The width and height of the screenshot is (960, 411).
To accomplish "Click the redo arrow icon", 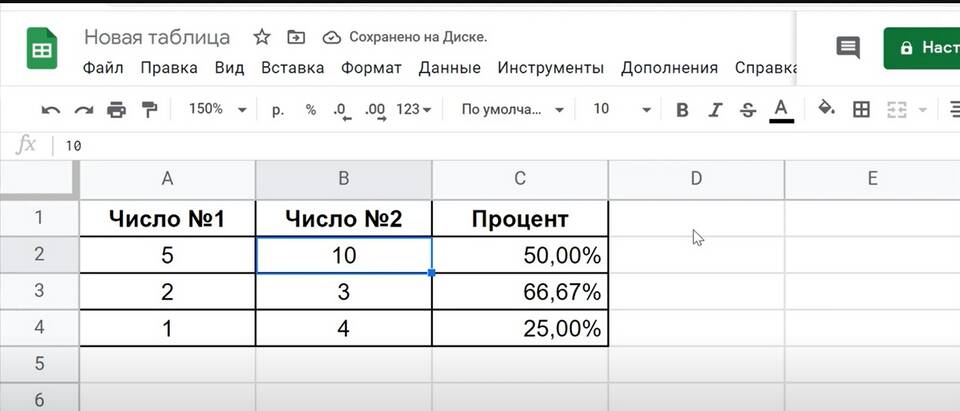I will coord(84,109).
